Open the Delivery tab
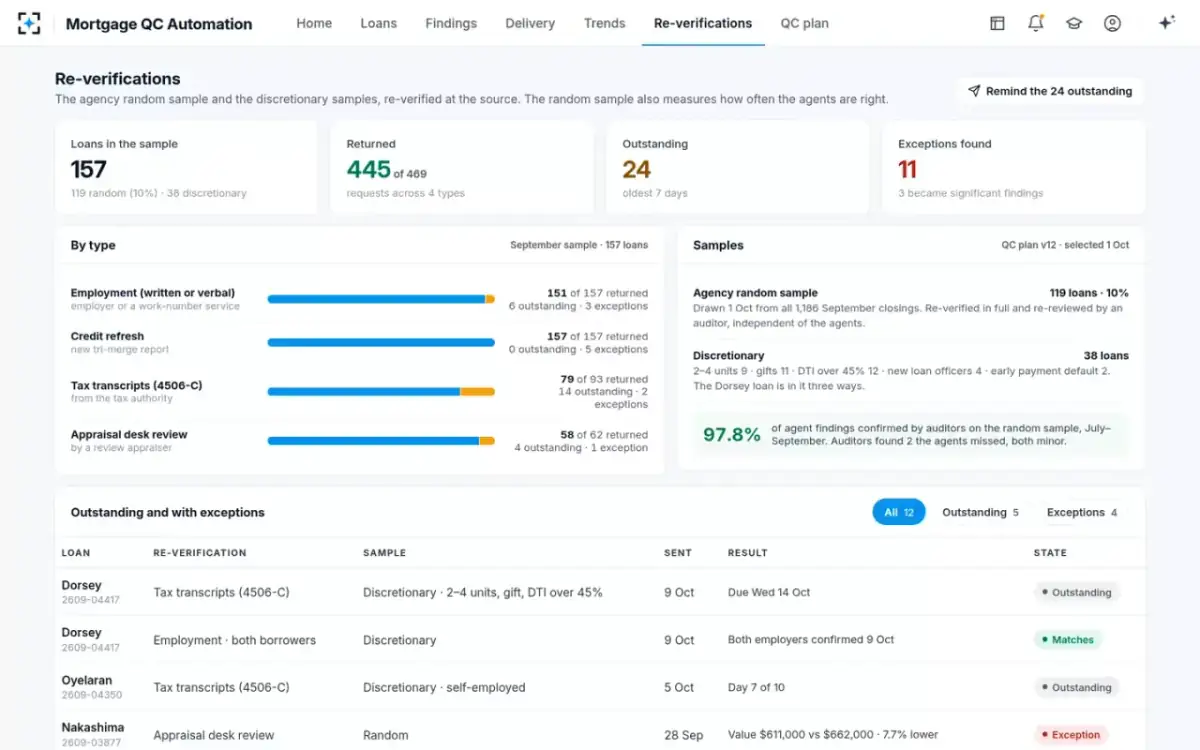 pos(530,23)
